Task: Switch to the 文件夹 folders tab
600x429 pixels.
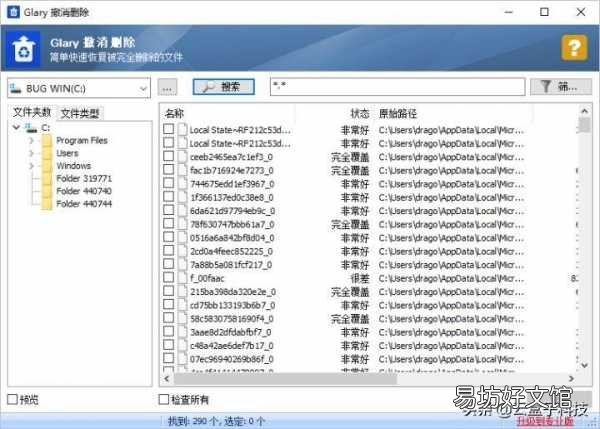Action: point(32,113)
